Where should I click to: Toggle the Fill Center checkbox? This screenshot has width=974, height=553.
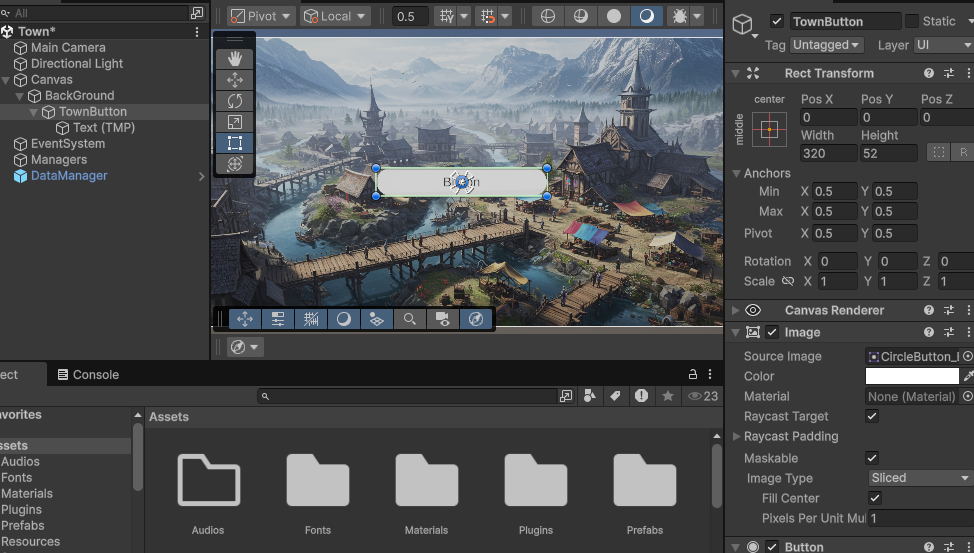pos(875,498)
